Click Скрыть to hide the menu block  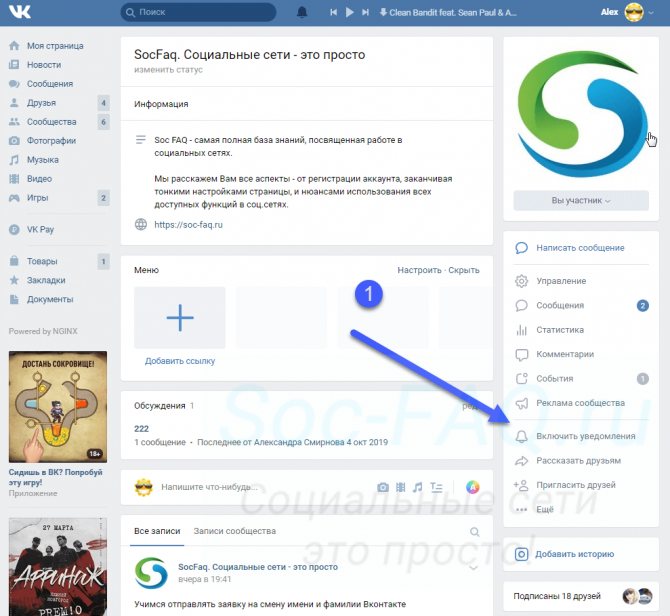(464, 270)
